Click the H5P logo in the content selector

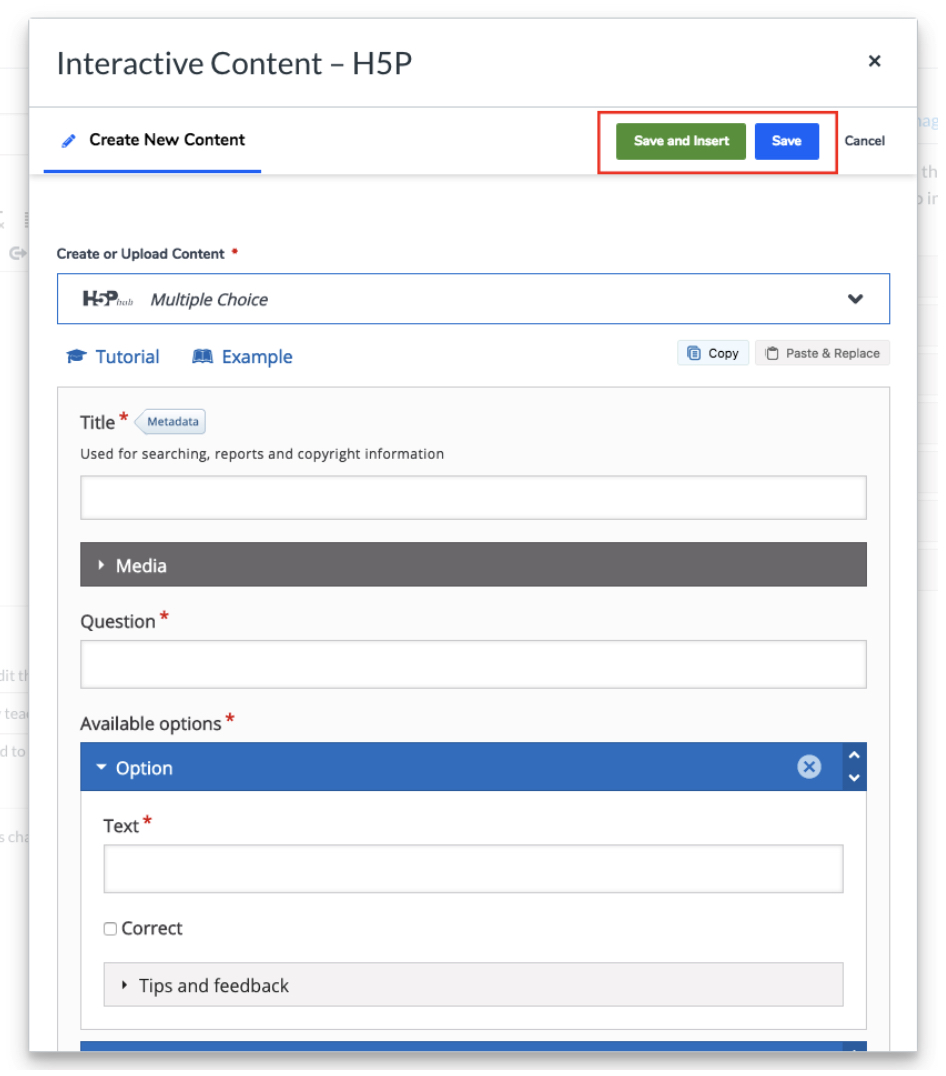pos(106,297)
